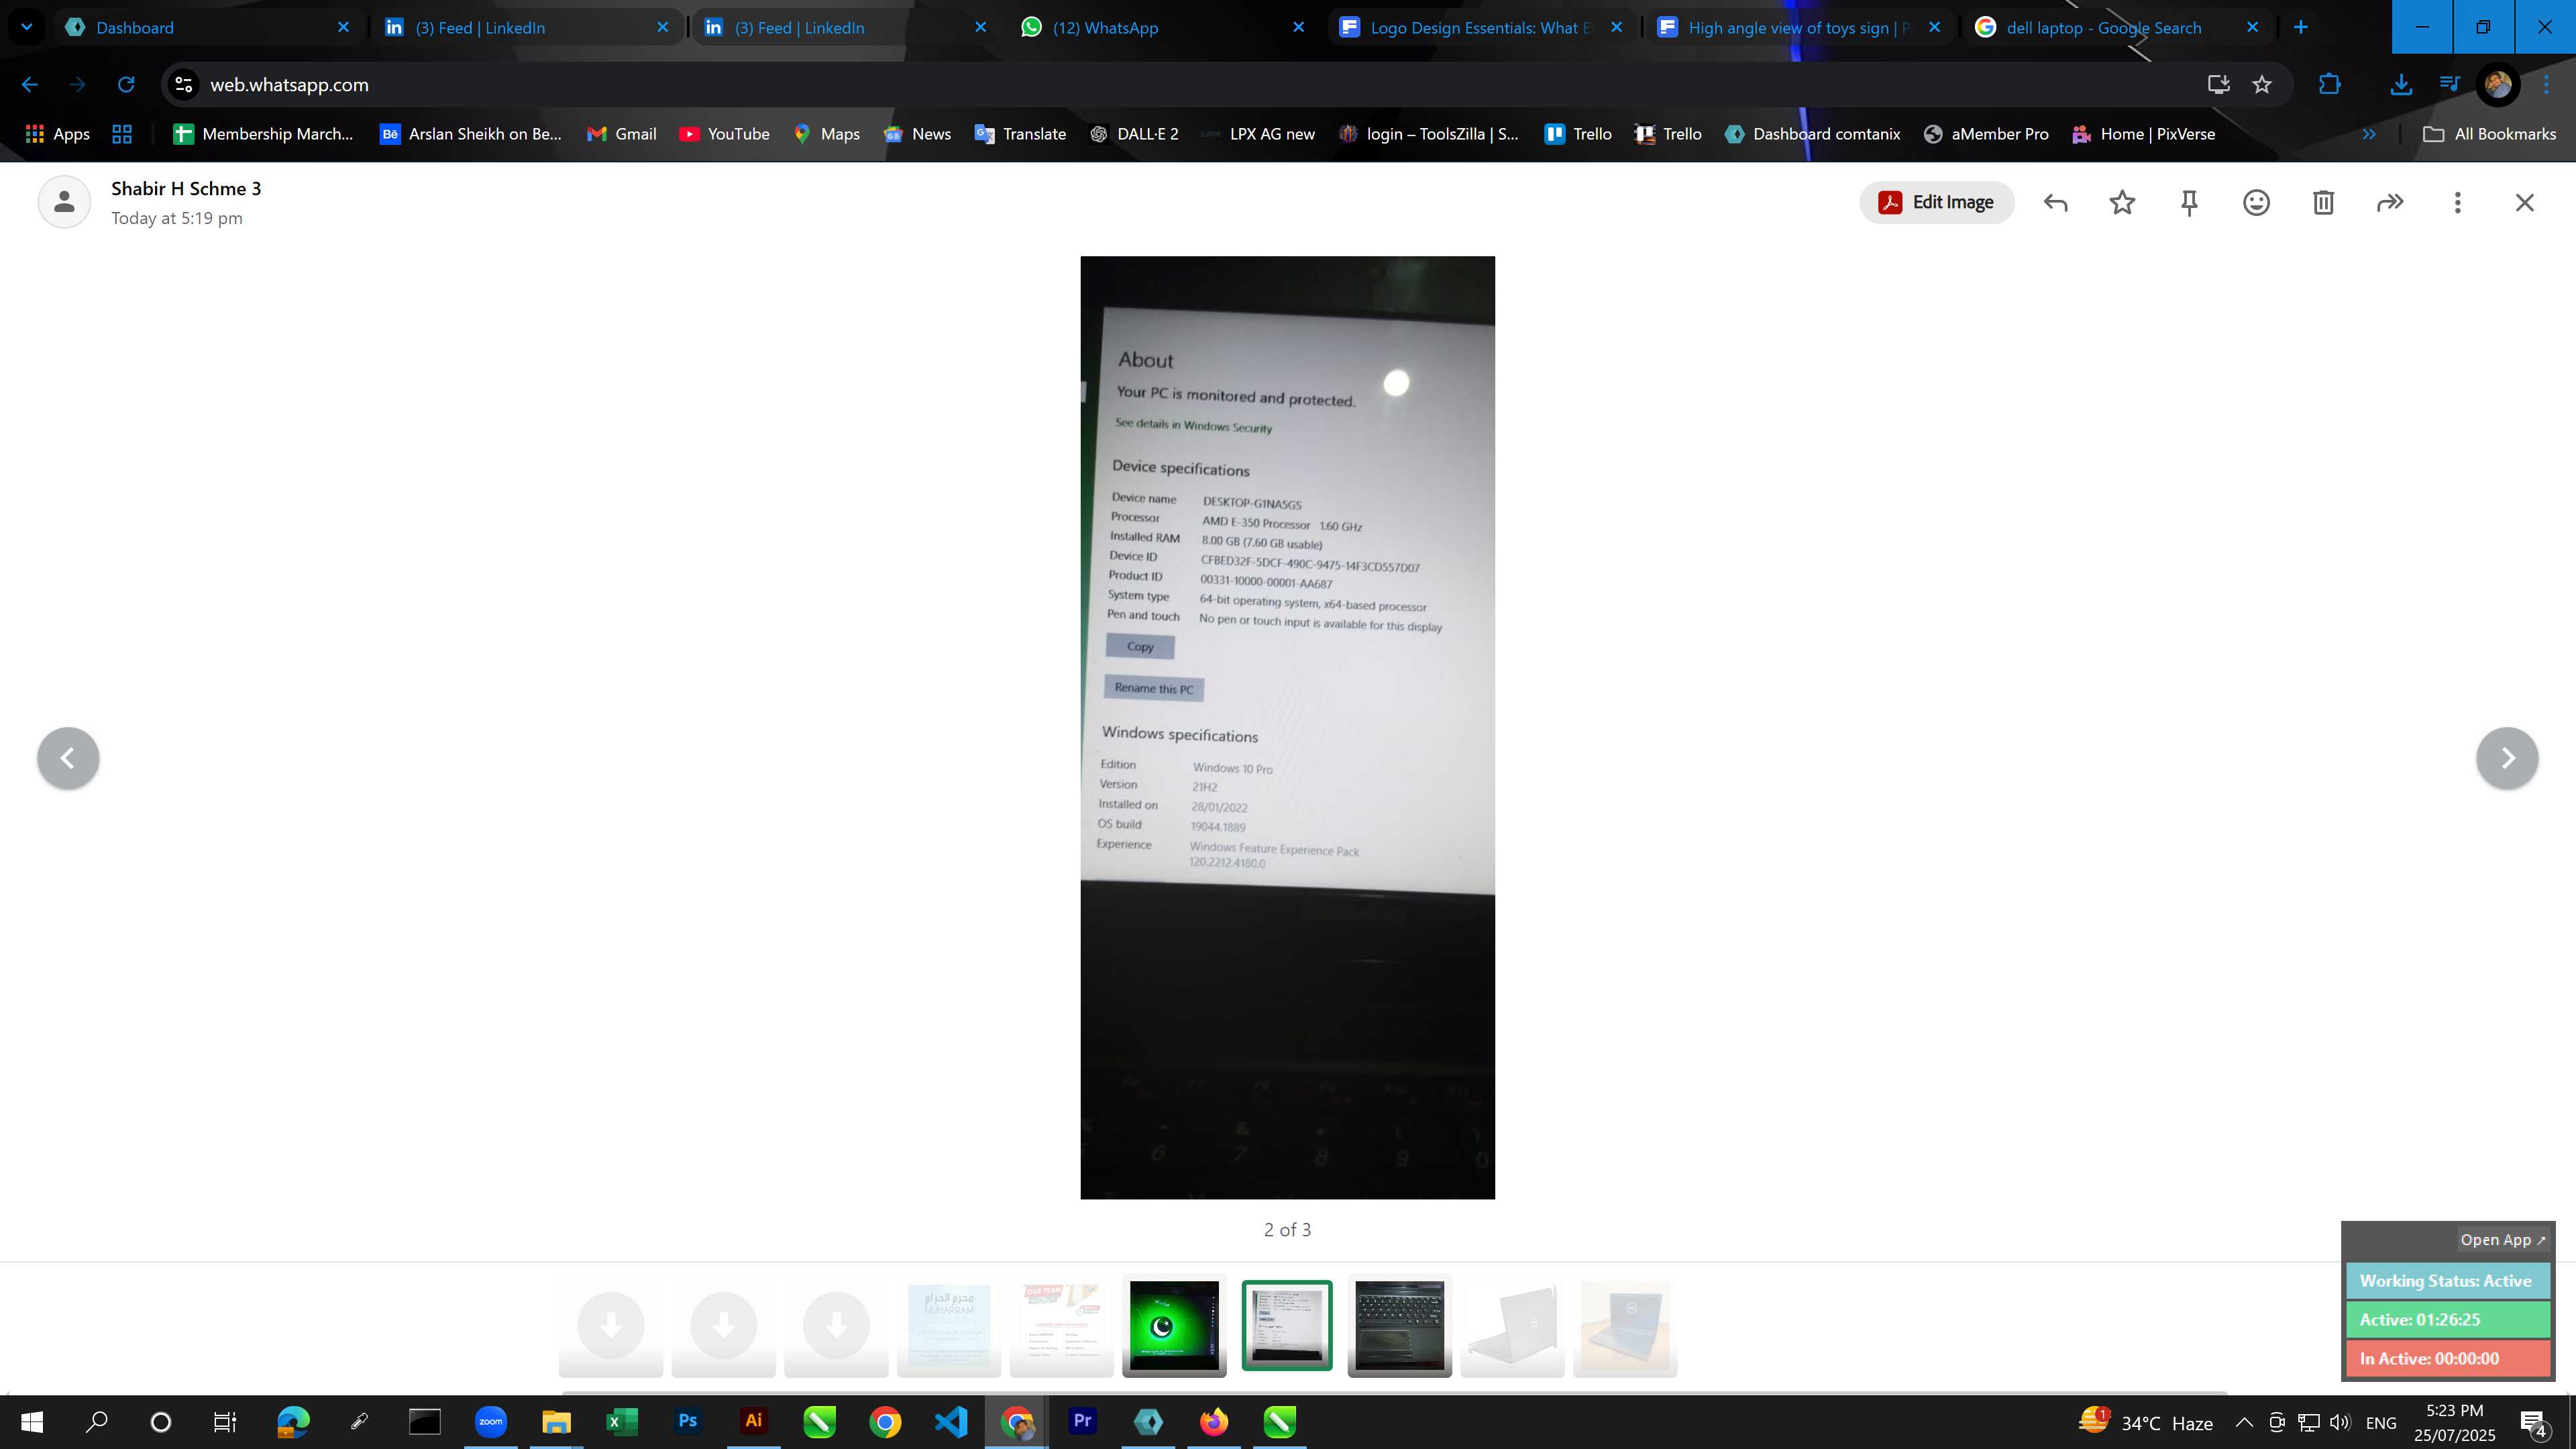Open a new browser tab
2576x1449 pixels.
click(x=2301, y=27)
